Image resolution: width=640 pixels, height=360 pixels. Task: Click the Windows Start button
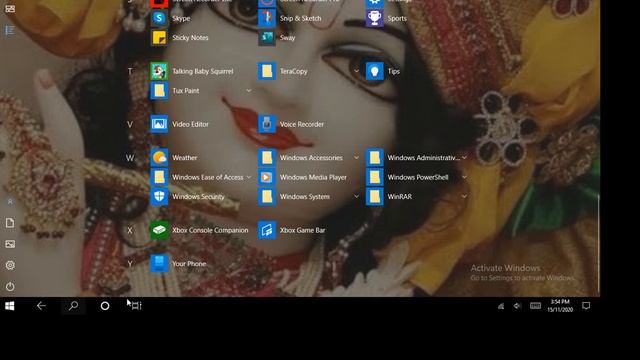pos(10,306)
